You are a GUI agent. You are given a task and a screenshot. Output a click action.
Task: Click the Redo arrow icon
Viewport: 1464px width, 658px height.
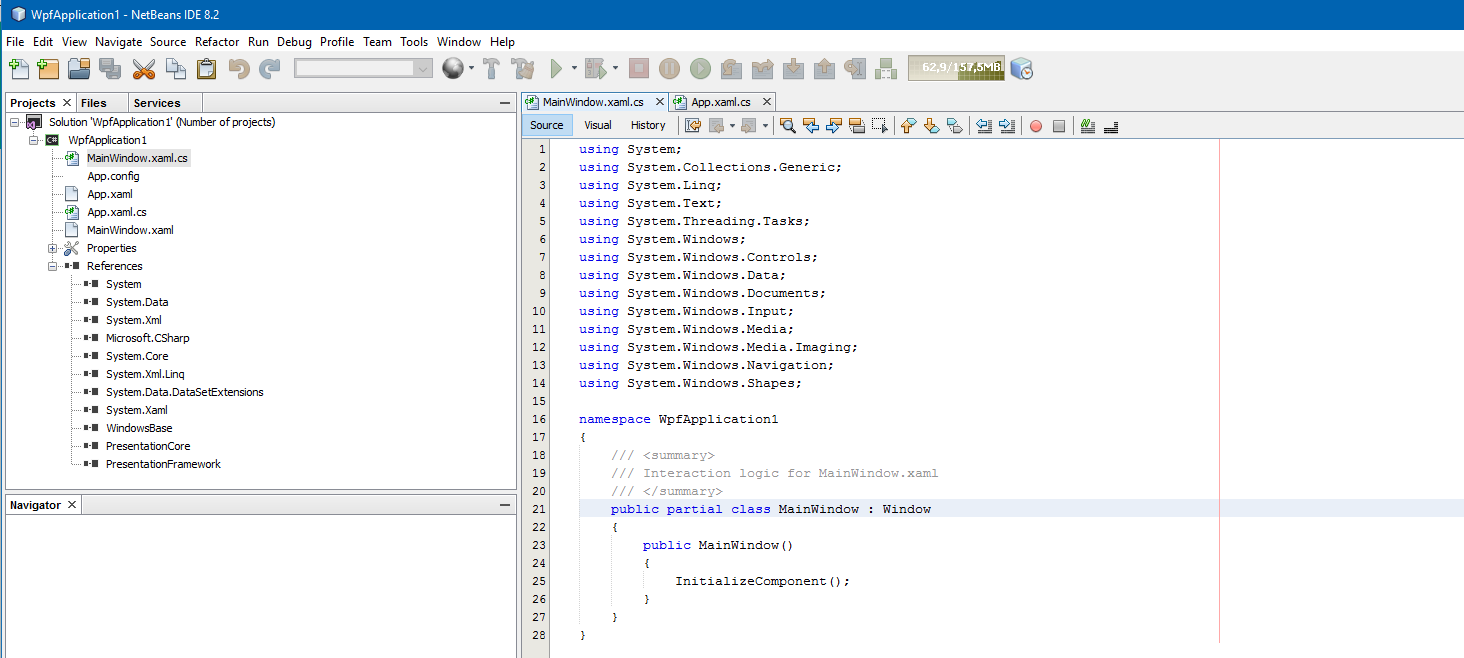click(270, 69)
